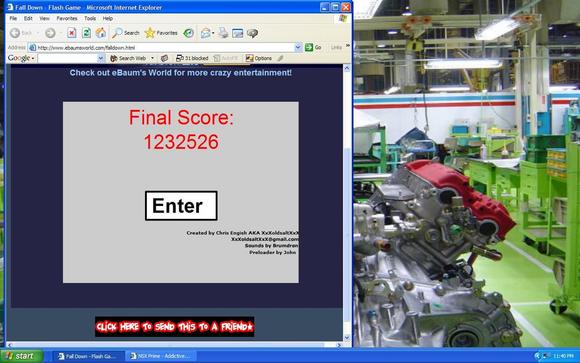Viewport: 580px width, 363px height.
Task: Open Google toolbar Options
Action: (259, 58)
